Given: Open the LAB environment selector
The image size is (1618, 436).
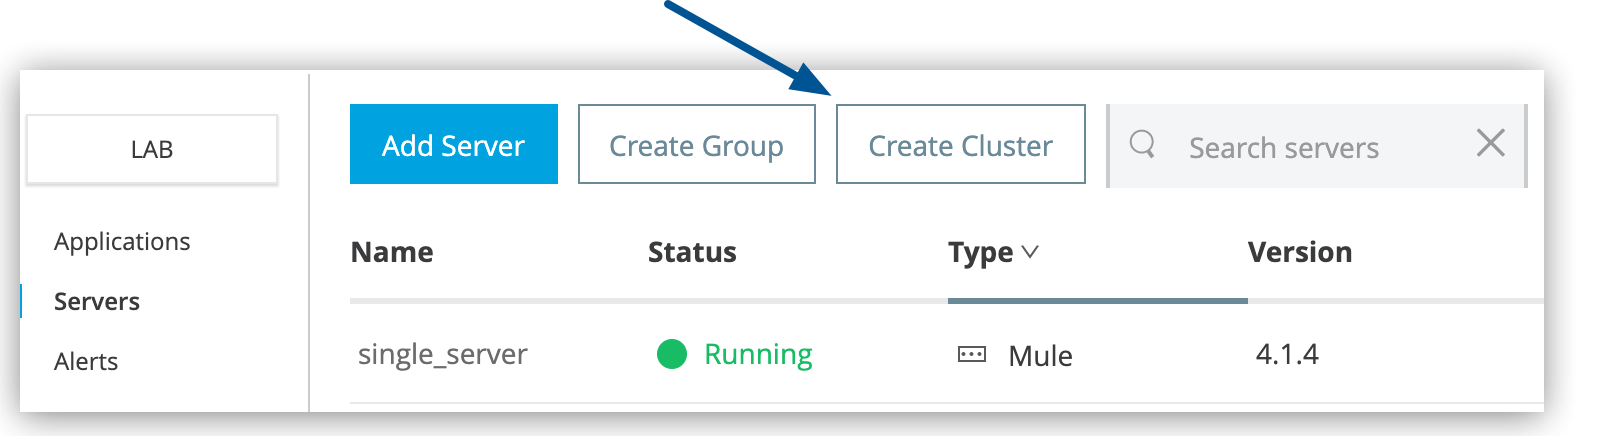Looking at the screenshot, I should click(152, 149).
